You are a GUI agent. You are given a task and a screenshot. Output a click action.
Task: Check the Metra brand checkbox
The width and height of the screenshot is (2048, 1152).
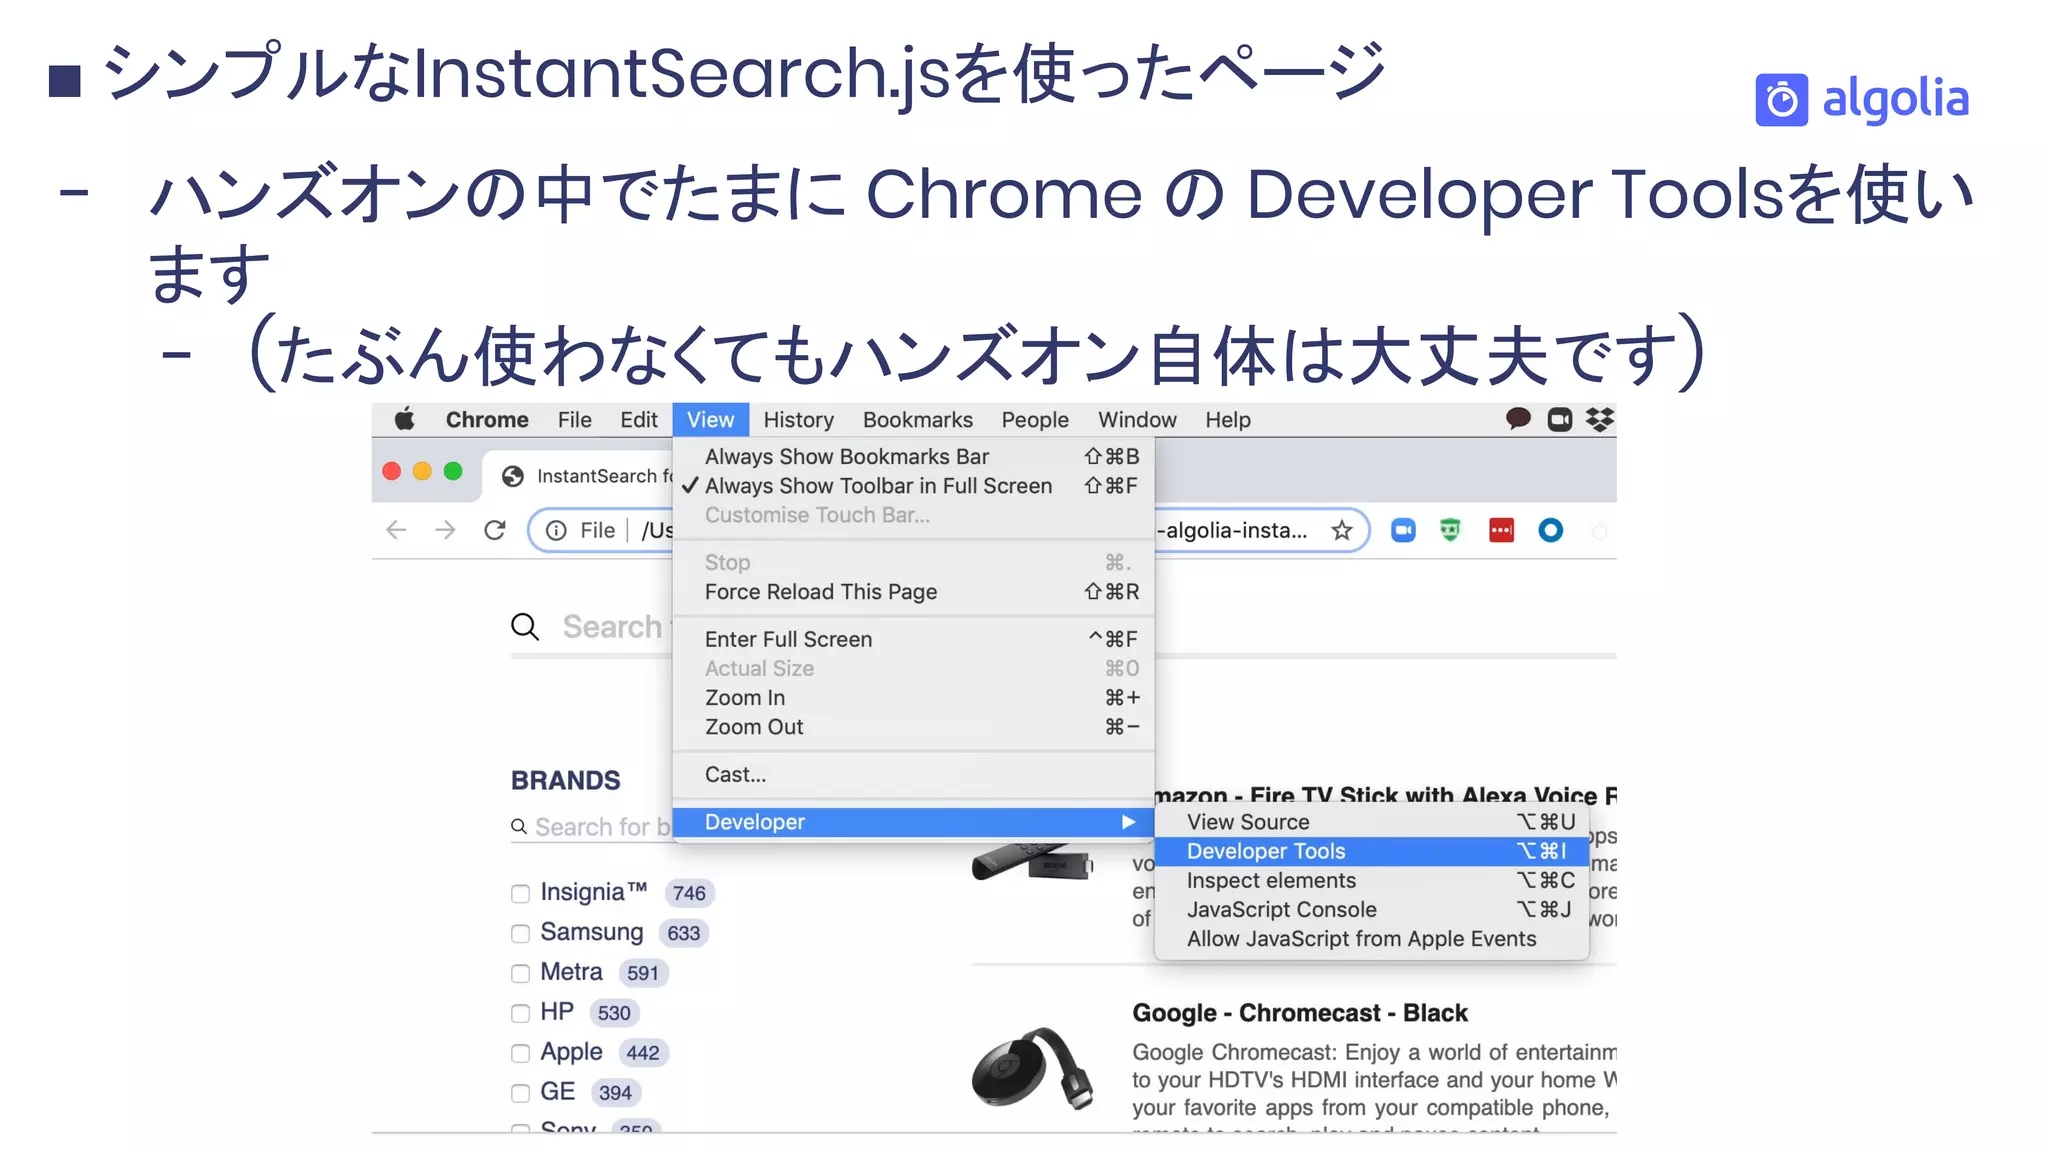point(520,973)
